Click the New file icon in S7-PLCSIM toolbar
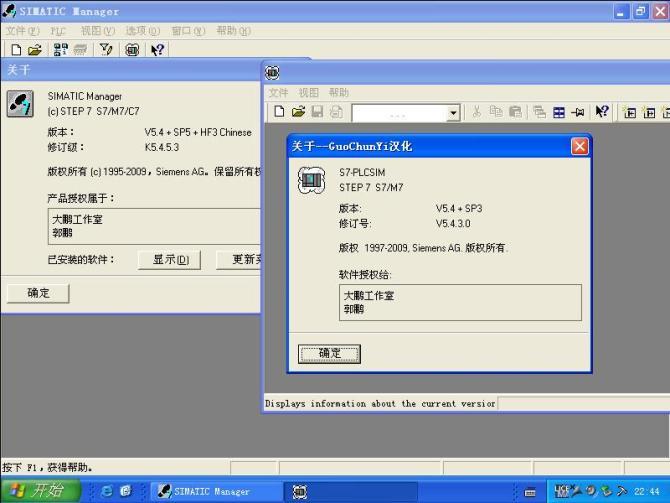 click(x=279, y=112)
